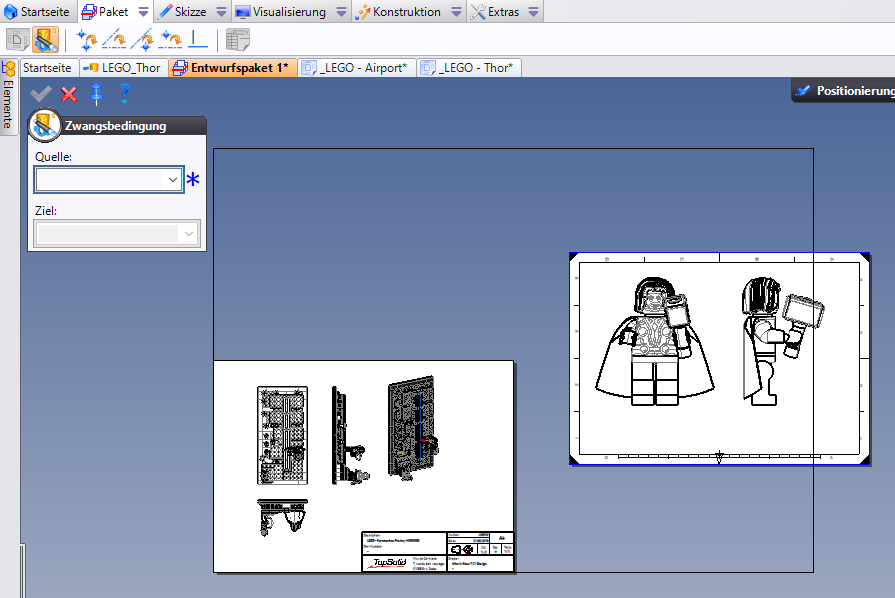The width and height of the screenshot is (895, 598).
Task: Expand the Konstruktion dropdown arrow
Action: pos(457,12)
